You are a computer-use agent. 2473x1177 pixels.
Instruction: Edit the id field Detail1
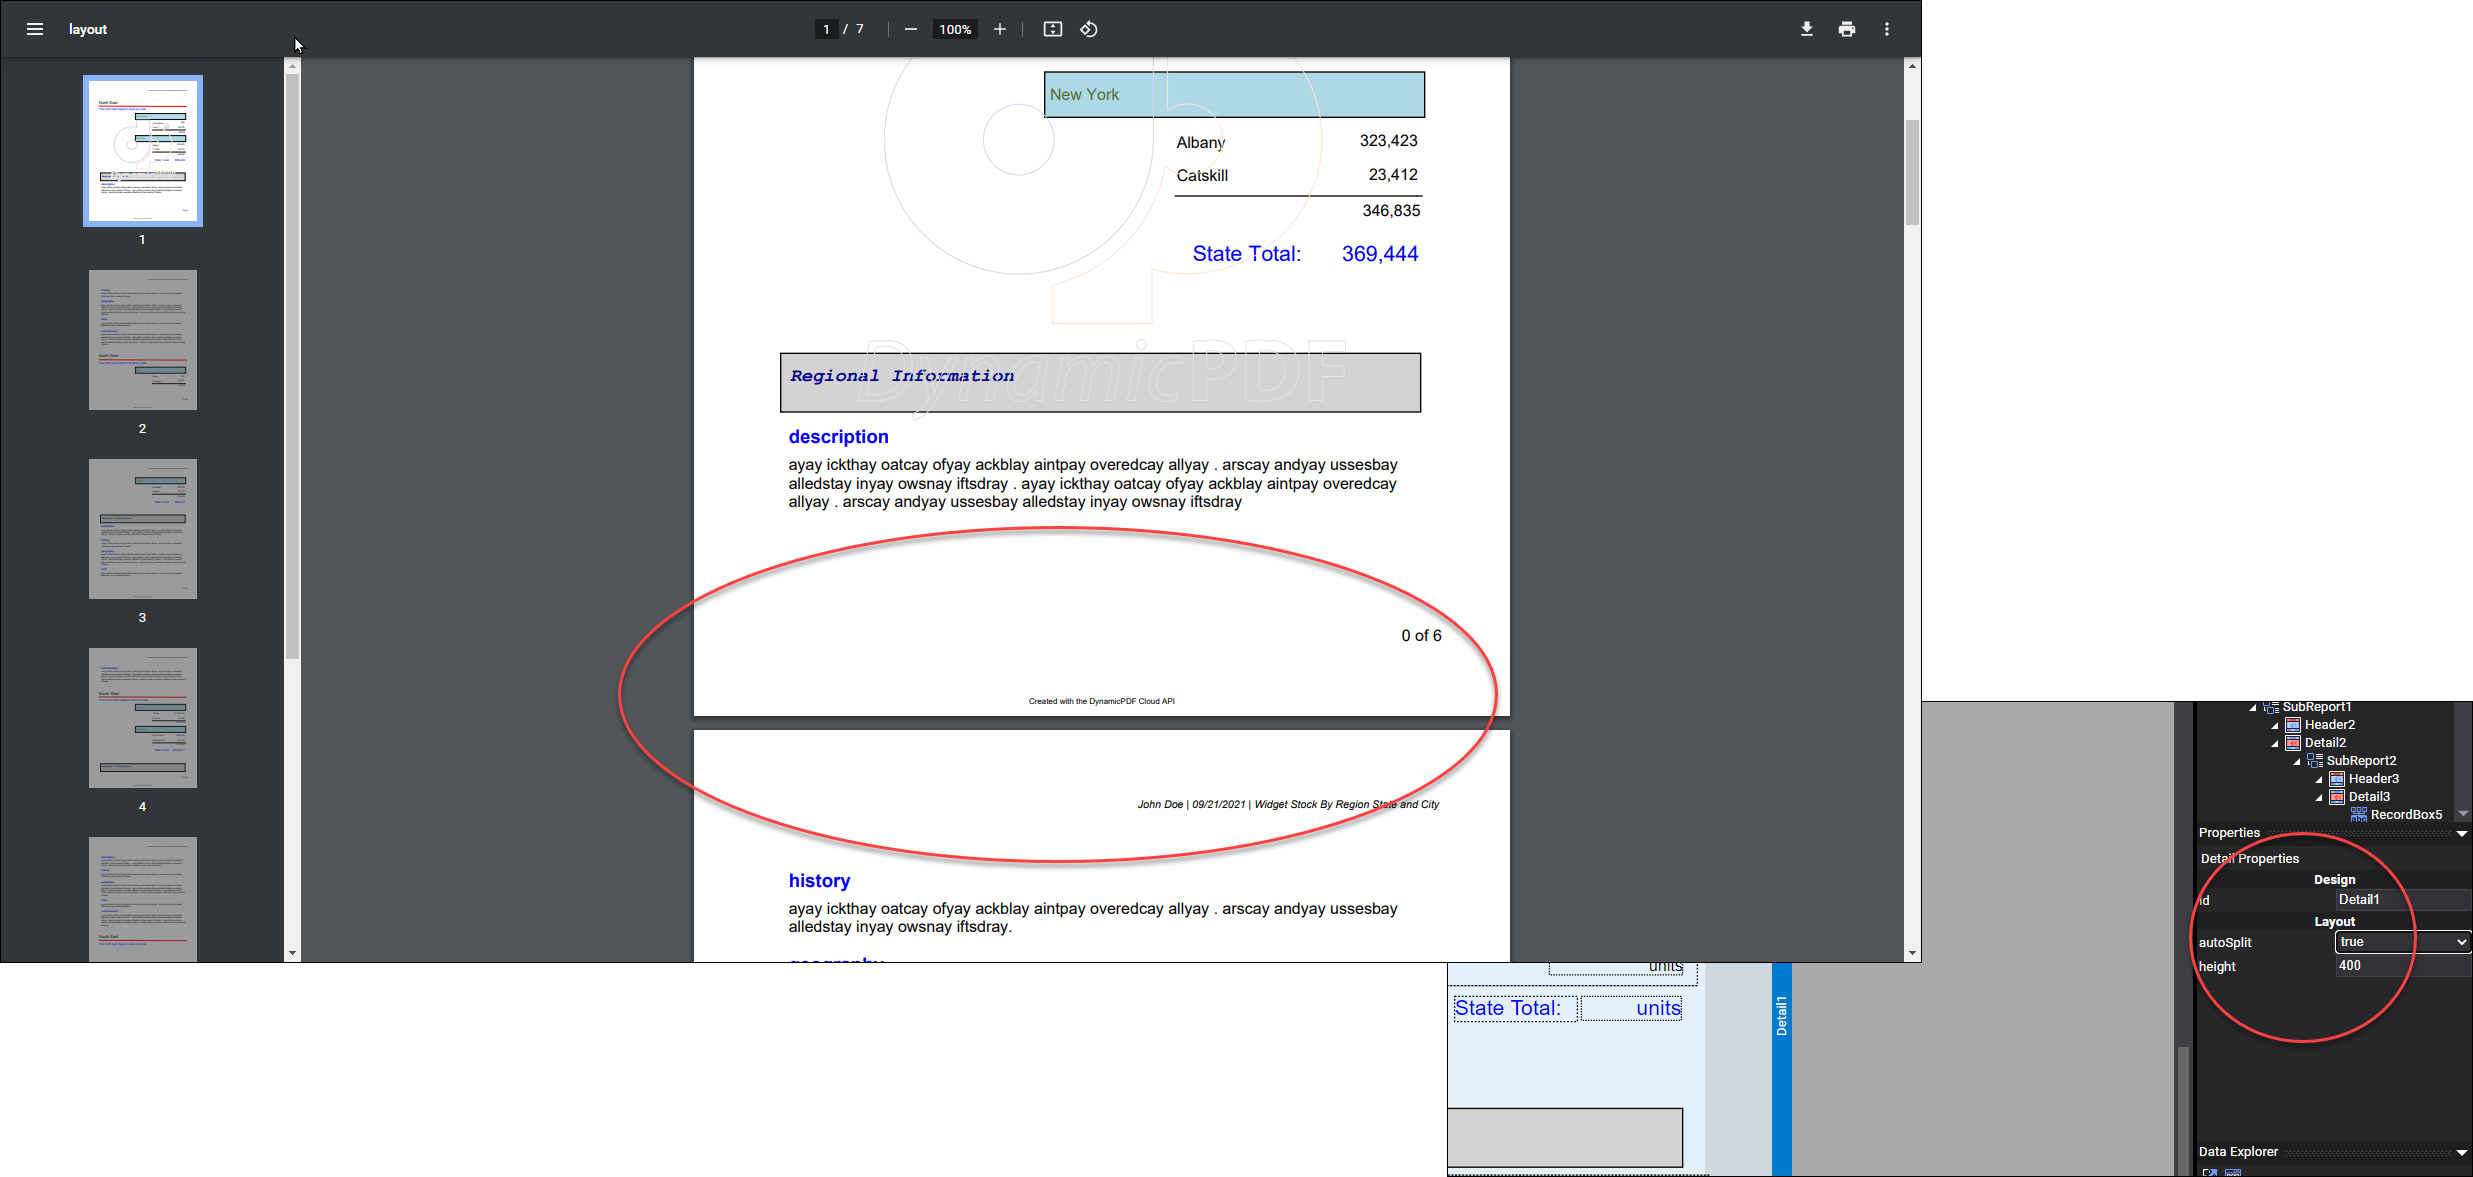(2402, 900)
